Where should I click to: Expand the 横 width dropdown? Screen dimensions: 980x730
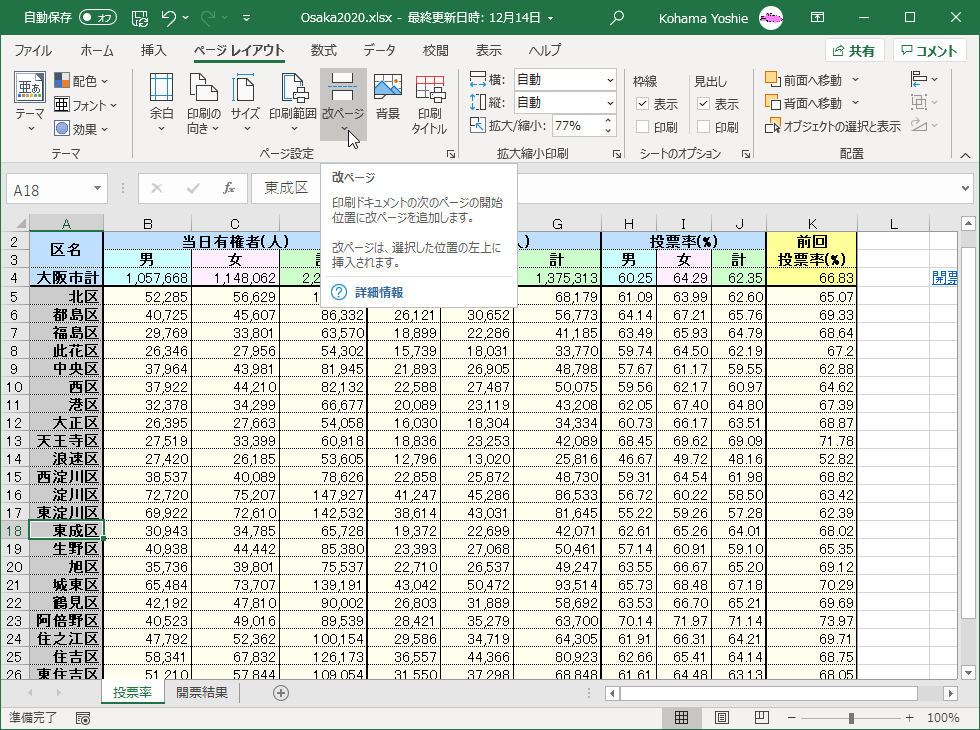pos(609,80)
